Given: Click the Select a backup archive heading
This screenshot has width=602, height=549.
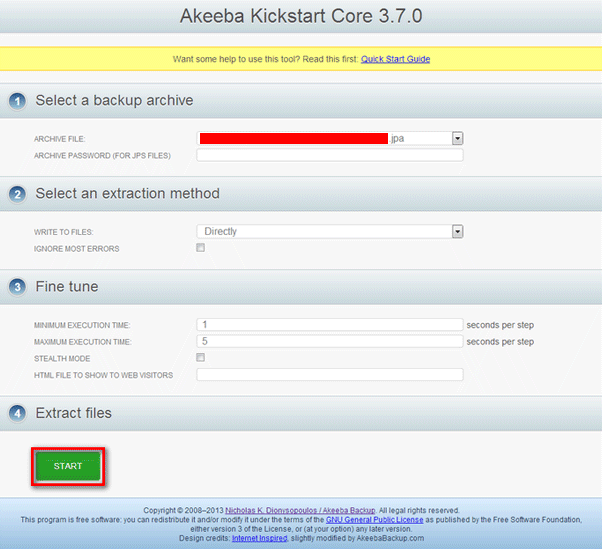Looking at the screenshot, I should 114,101.
